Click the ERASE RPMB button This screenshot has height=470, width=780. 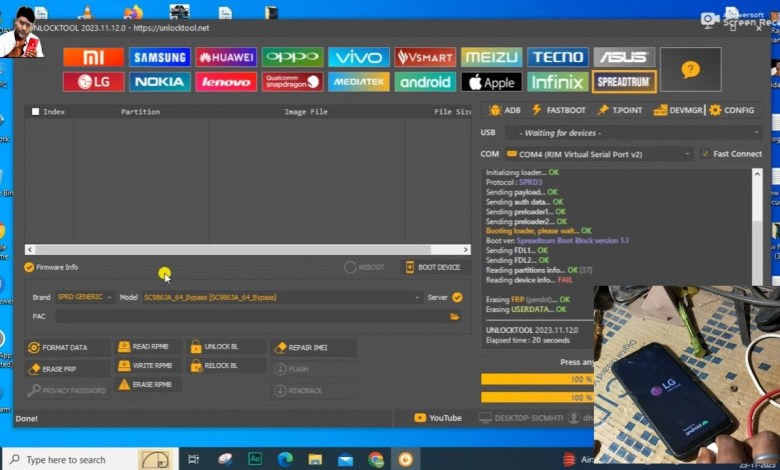click(148, 384)
